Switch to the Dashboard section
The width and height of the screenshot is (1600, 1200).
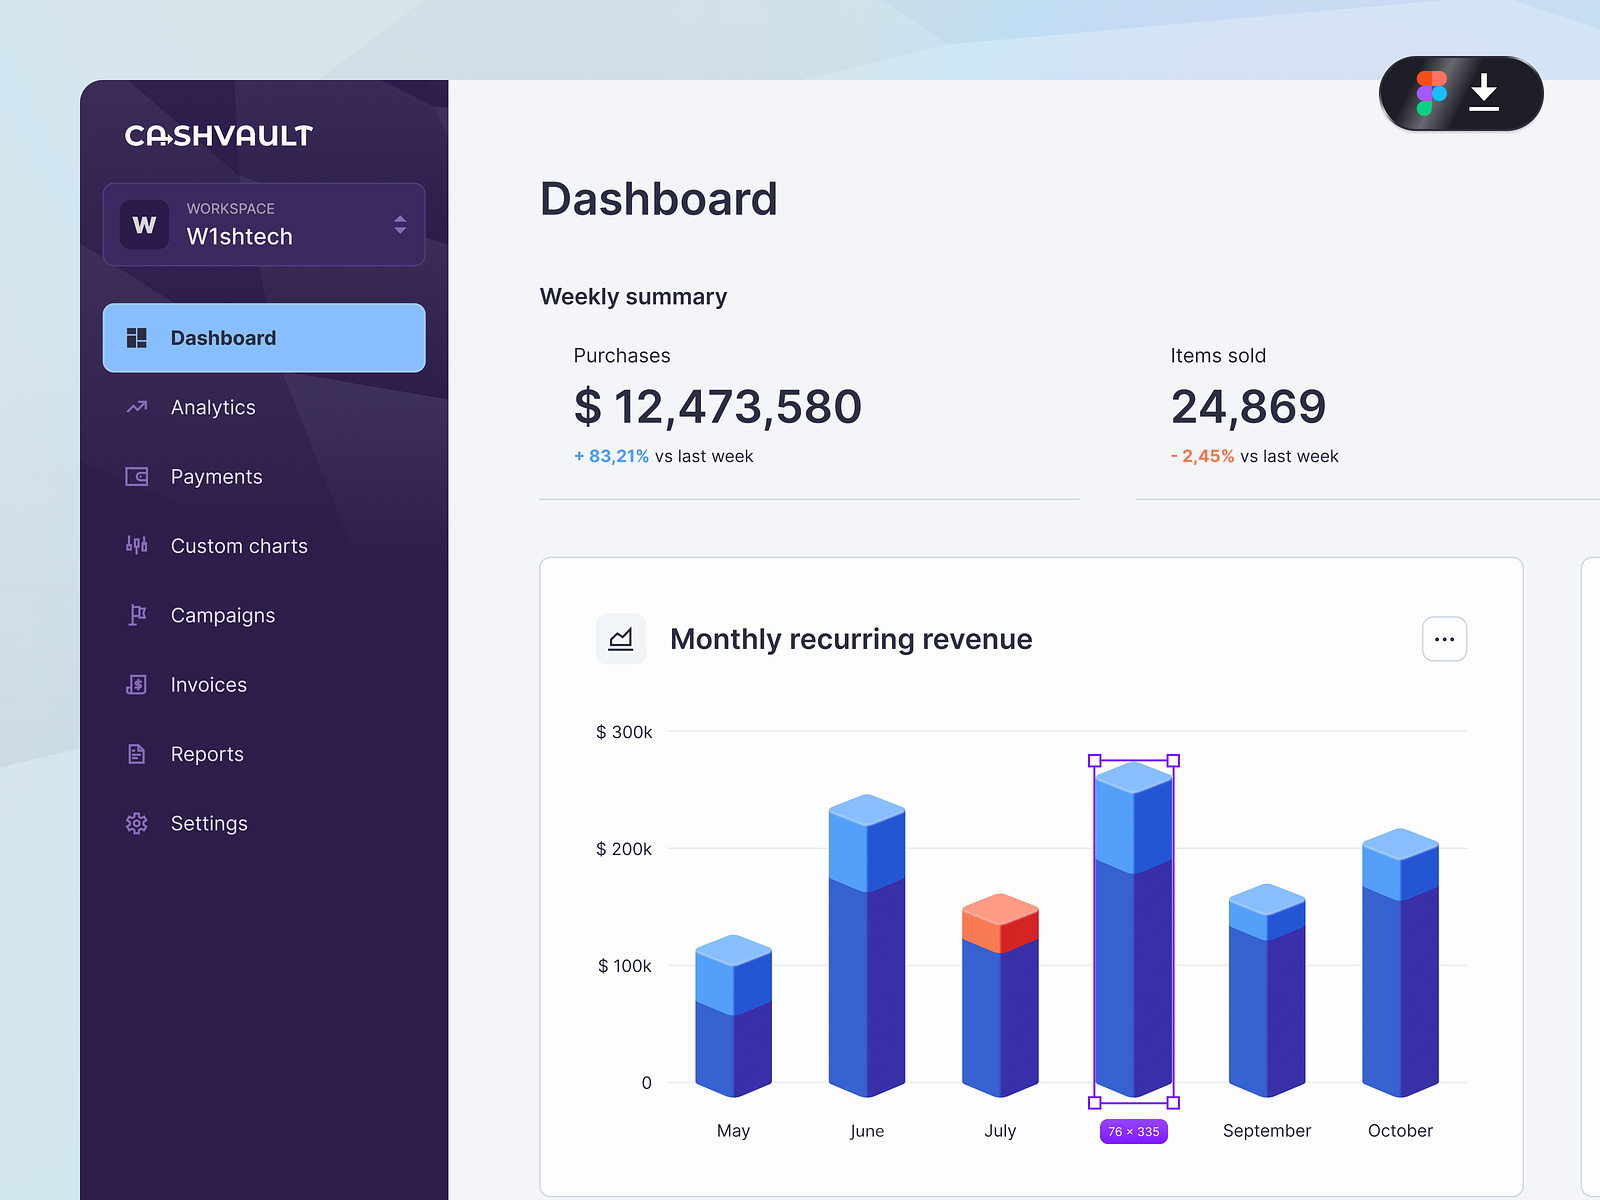click(223, 338)
